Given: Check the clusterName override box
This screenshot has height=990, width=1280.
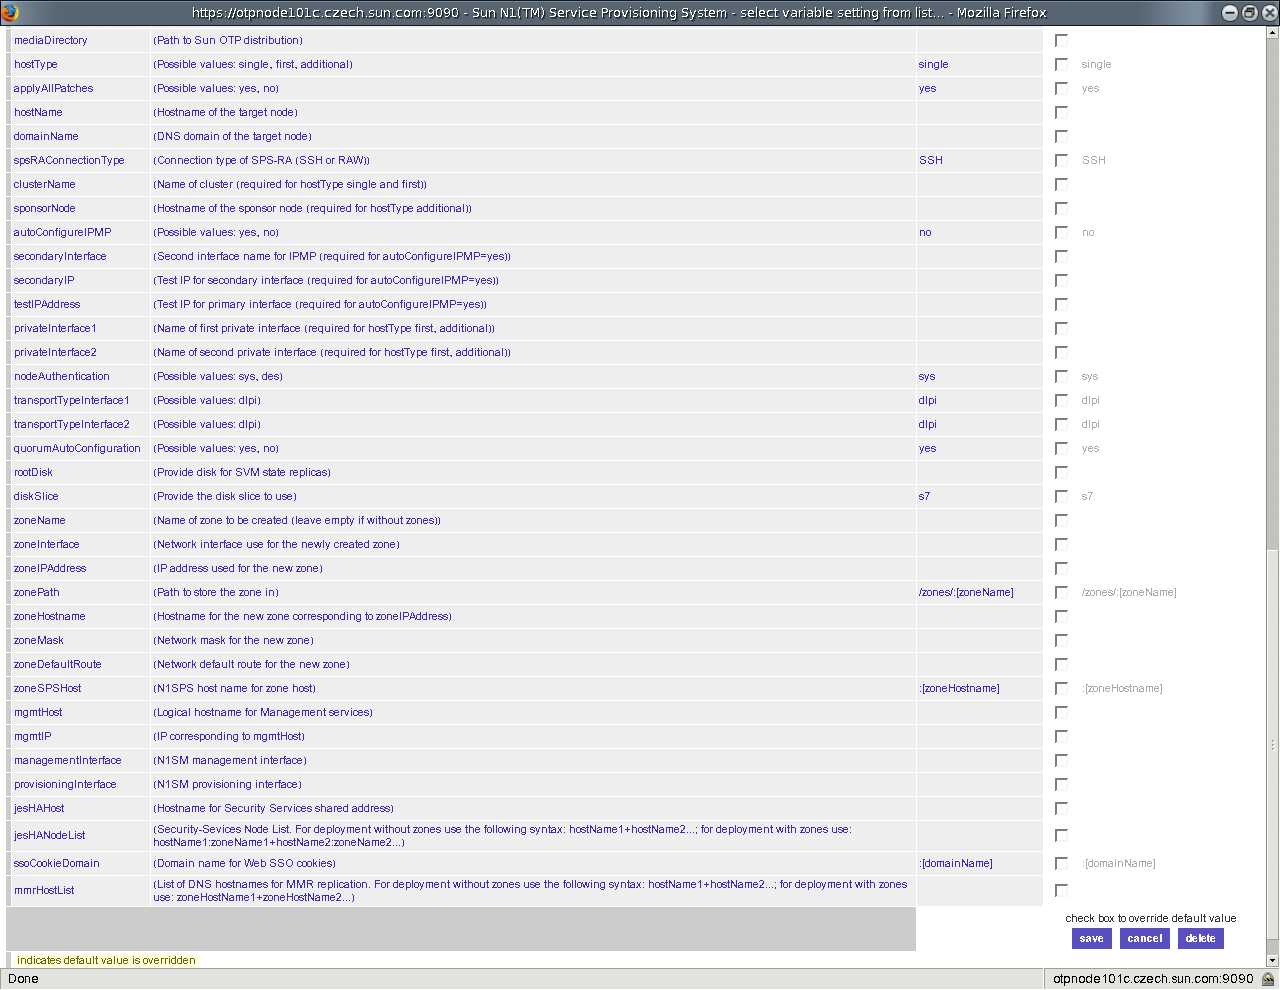Looking at the screenshot, I should coord(1061,184).
